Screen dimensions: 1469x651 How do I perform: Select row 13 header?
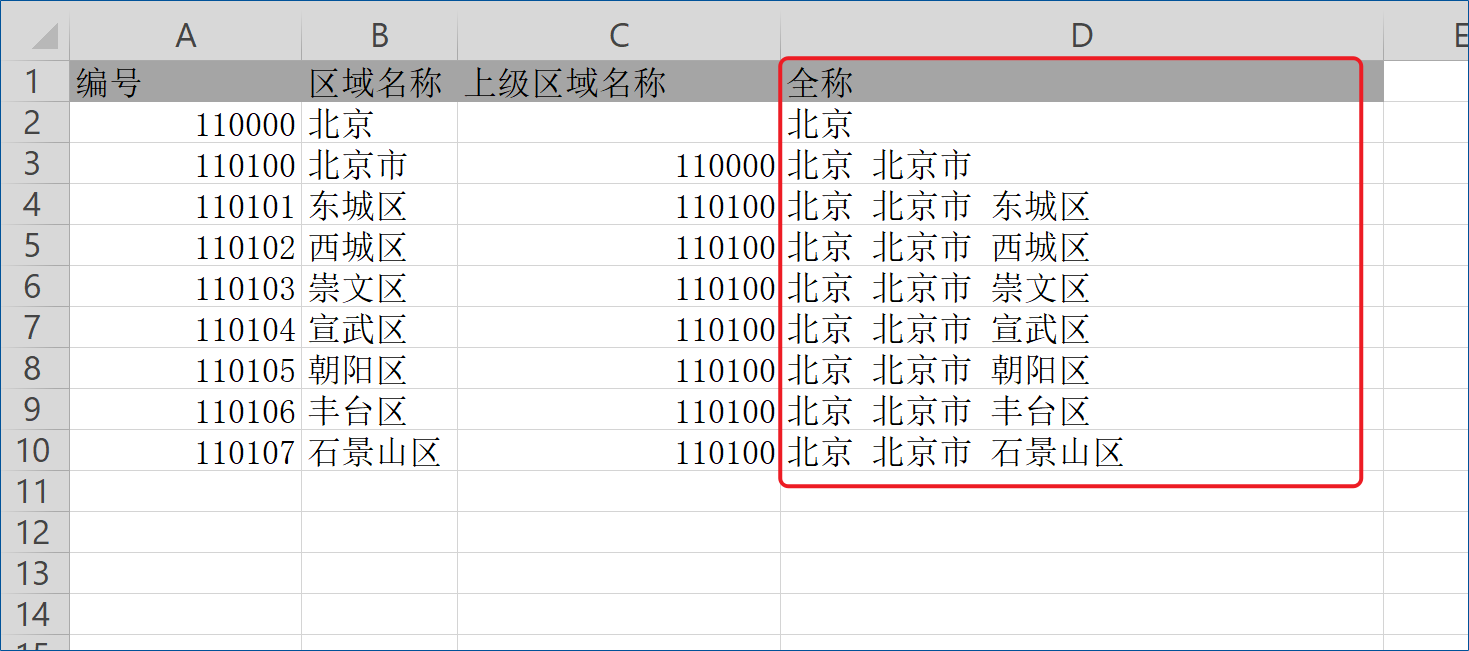[34, 573]
